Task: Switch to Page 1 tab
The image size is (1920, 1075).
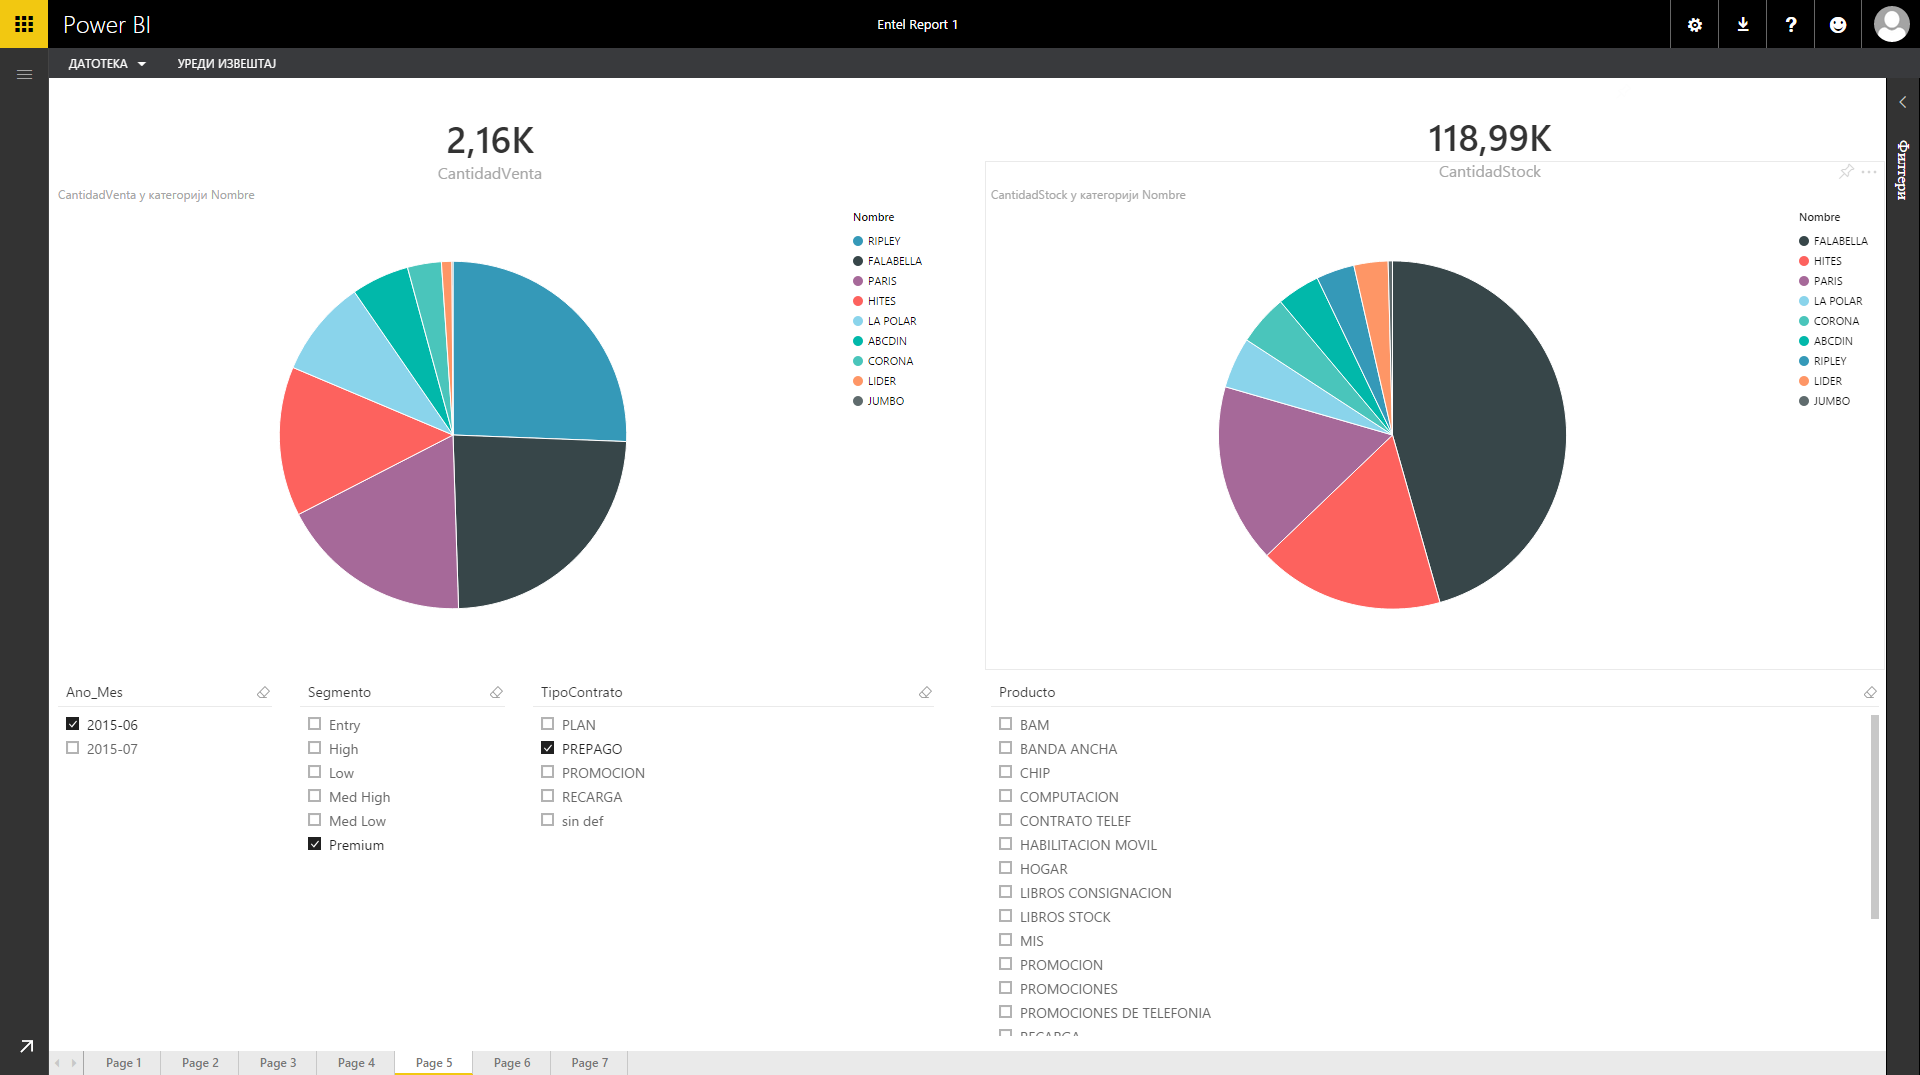Action: 123,1063
